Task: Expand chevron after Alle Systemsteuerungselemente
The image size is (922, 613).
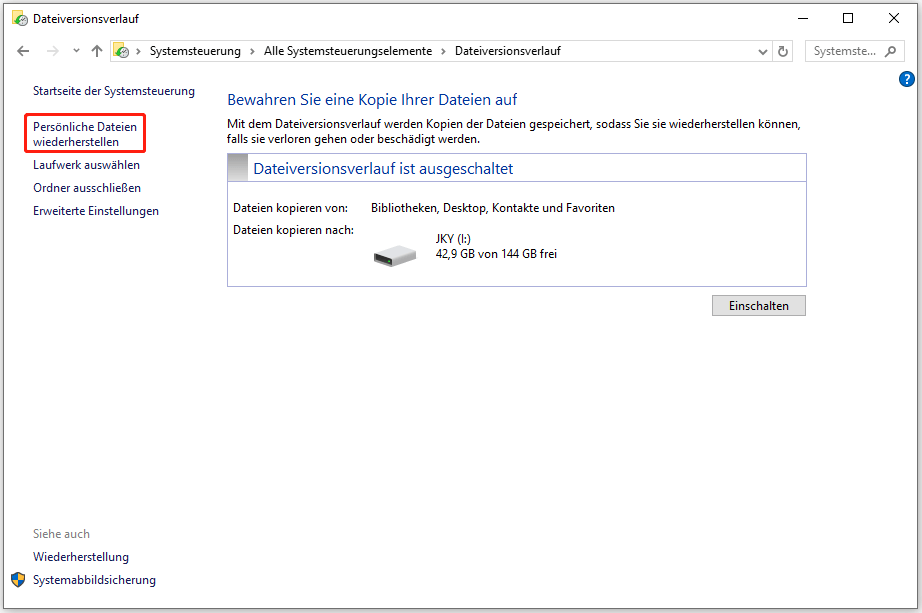Action: (443, 51)
